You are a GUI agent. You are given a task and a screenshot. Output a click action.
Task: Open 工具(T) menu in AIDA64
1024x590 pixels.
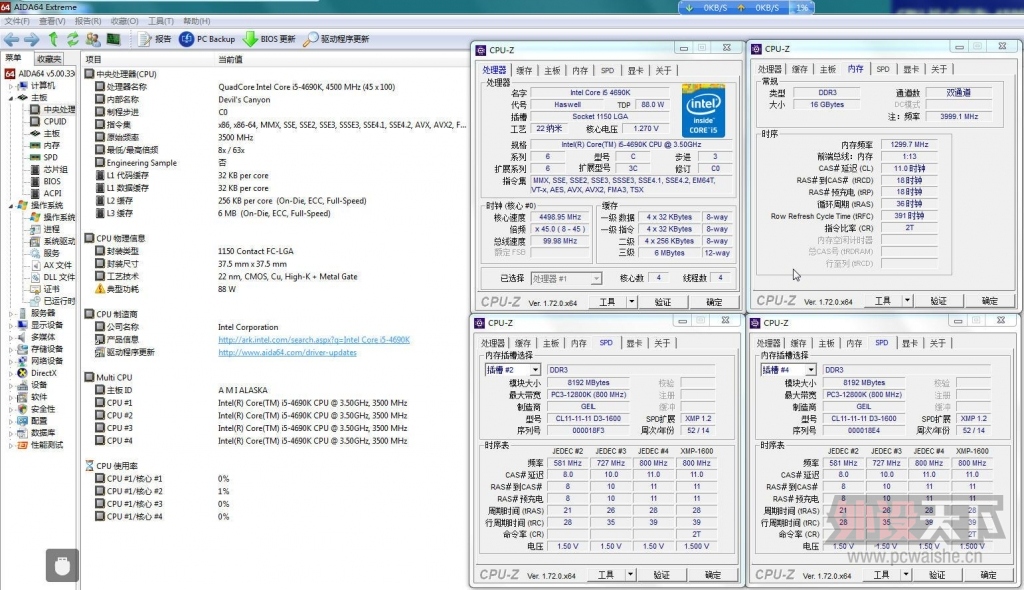pyautogui.click(x=161, y=21)
